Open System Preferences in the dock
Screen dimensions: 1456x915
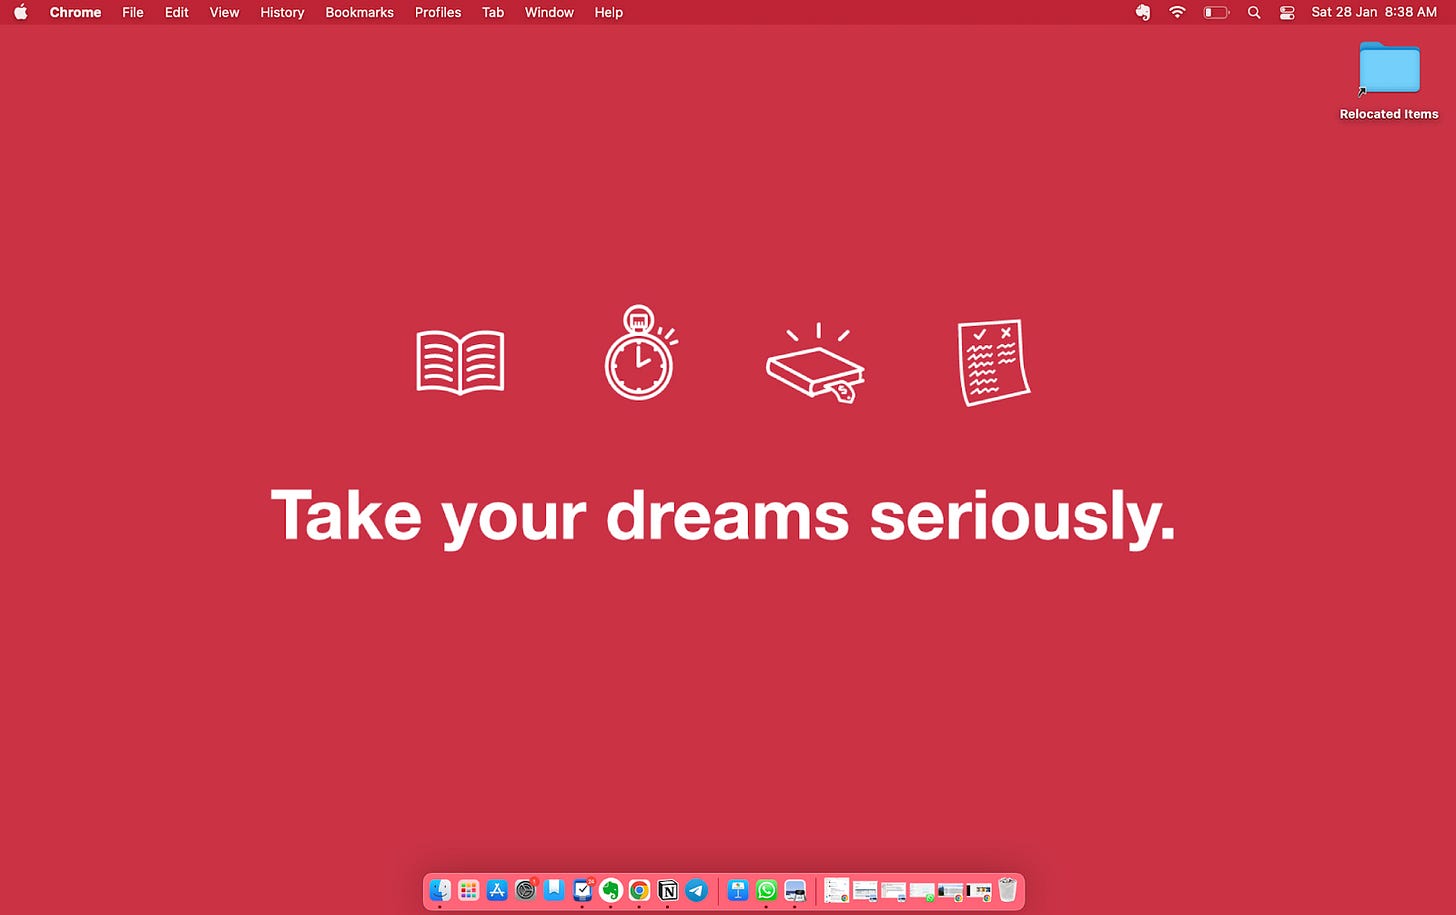(526, 890)
